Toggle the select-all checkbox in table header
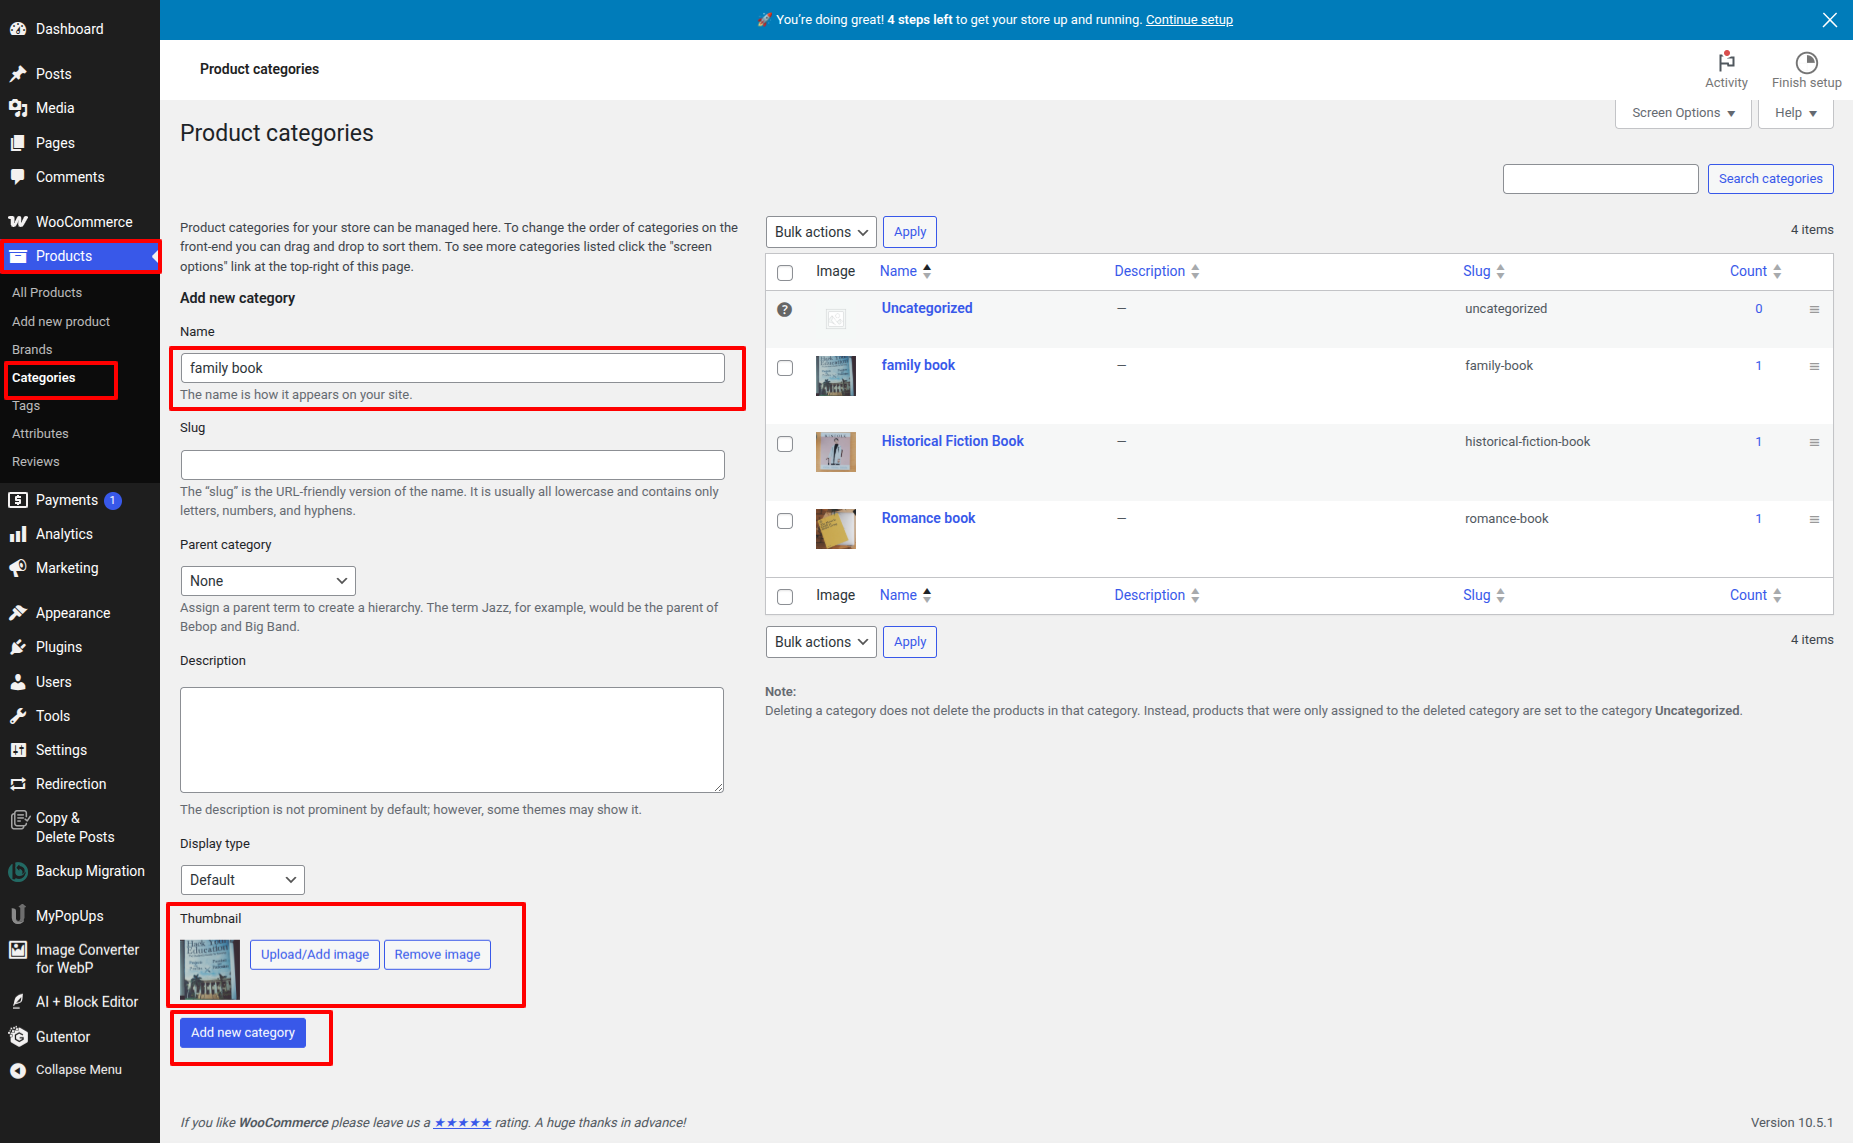 click(785, 273)
